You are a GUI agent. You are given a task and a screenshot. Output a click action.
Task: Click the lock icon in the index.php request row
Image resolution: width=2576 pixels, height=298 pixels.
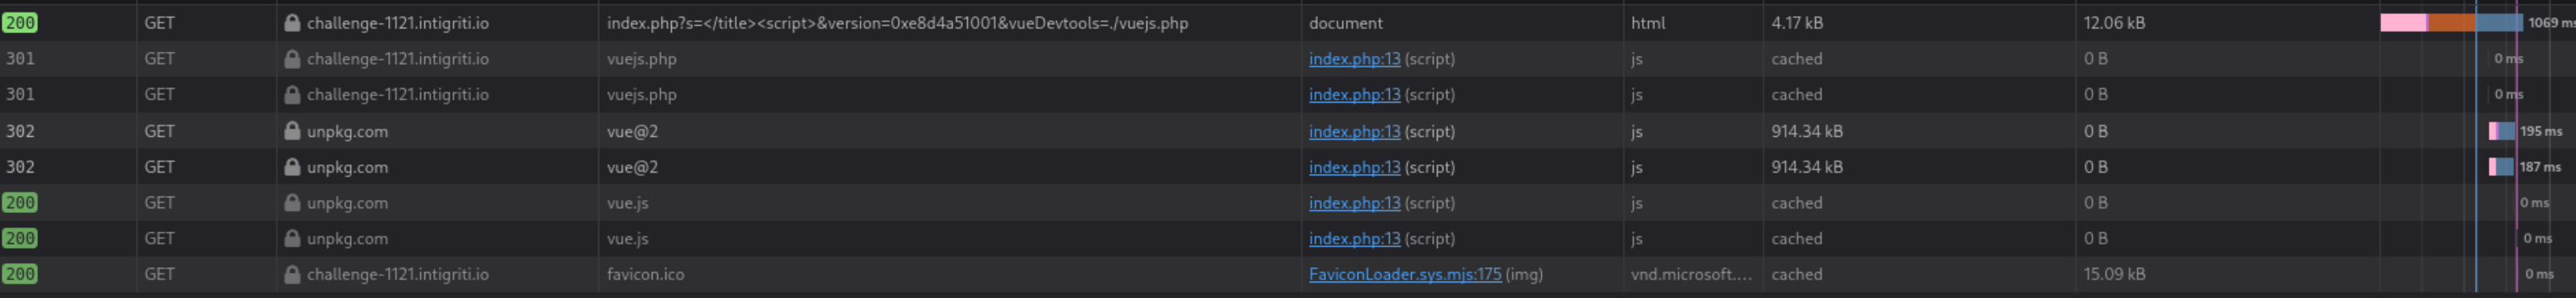tap(292, 22)
